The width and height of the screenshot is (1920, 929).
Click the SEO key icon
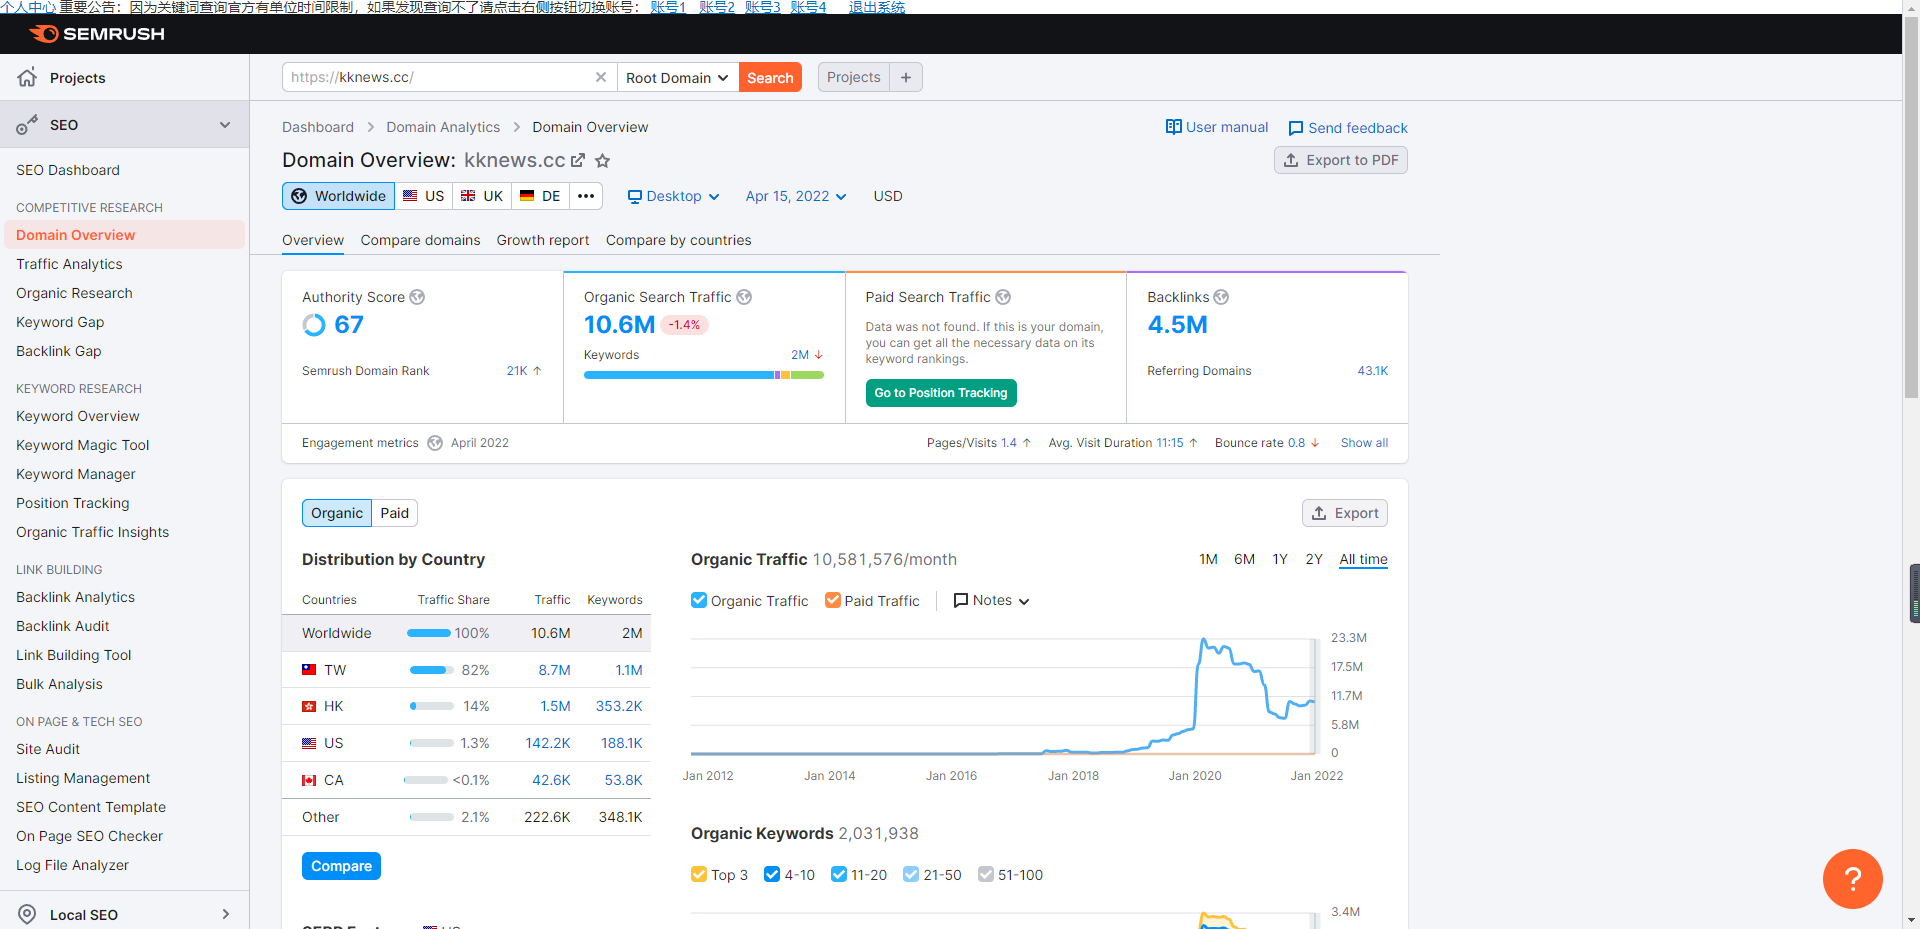click(x=27, y=125)
